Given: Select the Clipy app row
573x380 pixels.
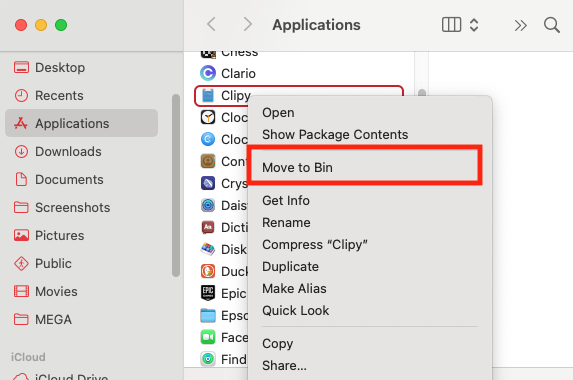Looking at the screenshot, I should 299,96.
